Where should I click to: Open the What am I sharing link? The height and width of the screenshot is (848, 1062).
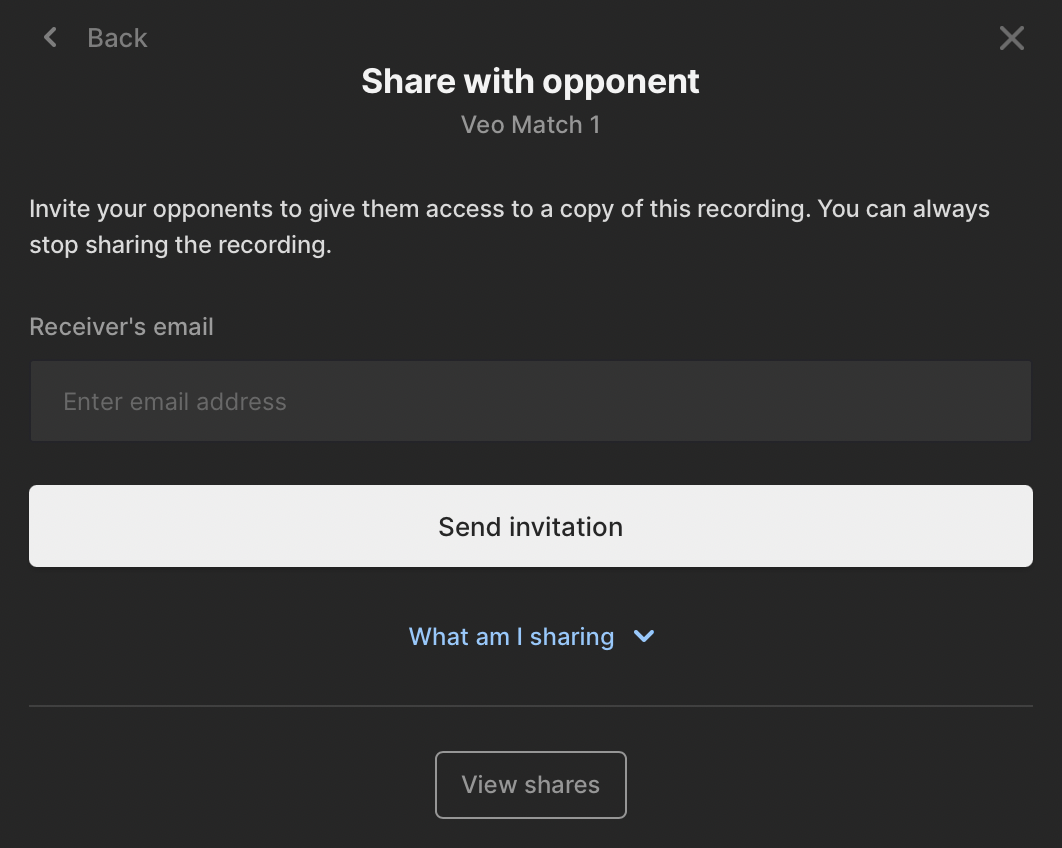[511, 636]
